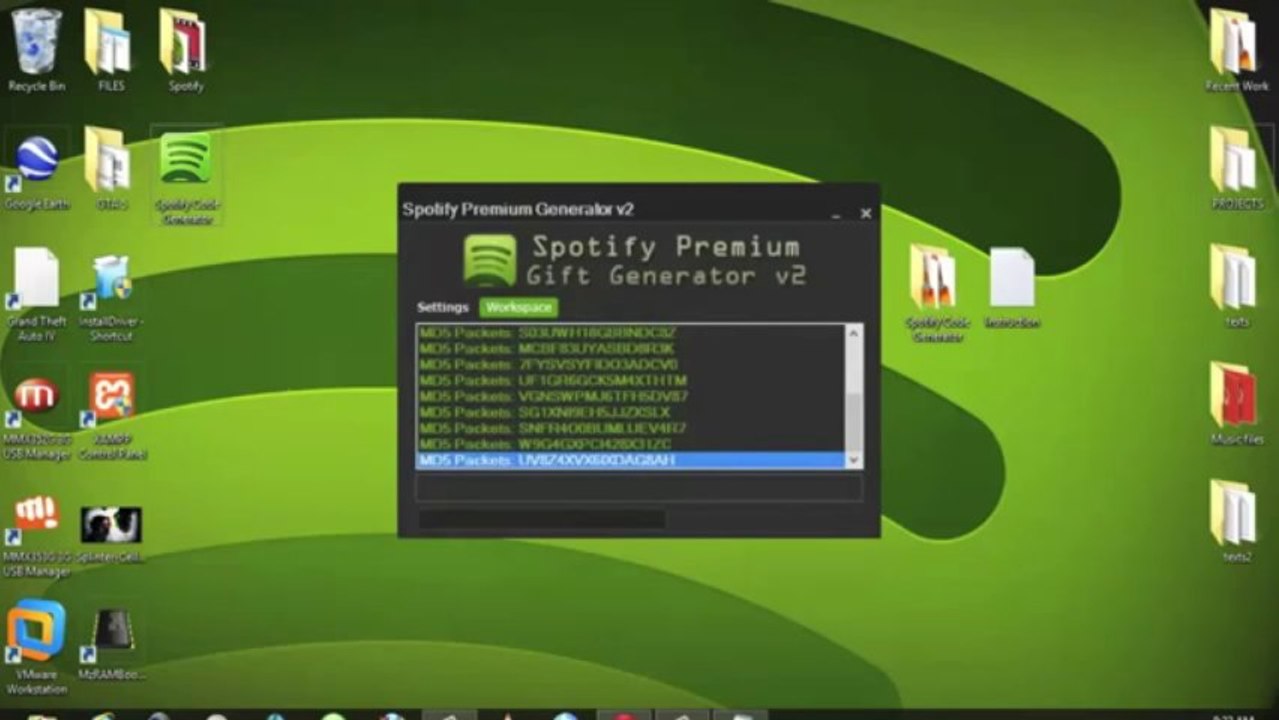Image resolution: width=1279 pixels, height=720 pixels.
Task: Select MD5 Packets row starting 7FYS
Action: click(x=630, y=364)
